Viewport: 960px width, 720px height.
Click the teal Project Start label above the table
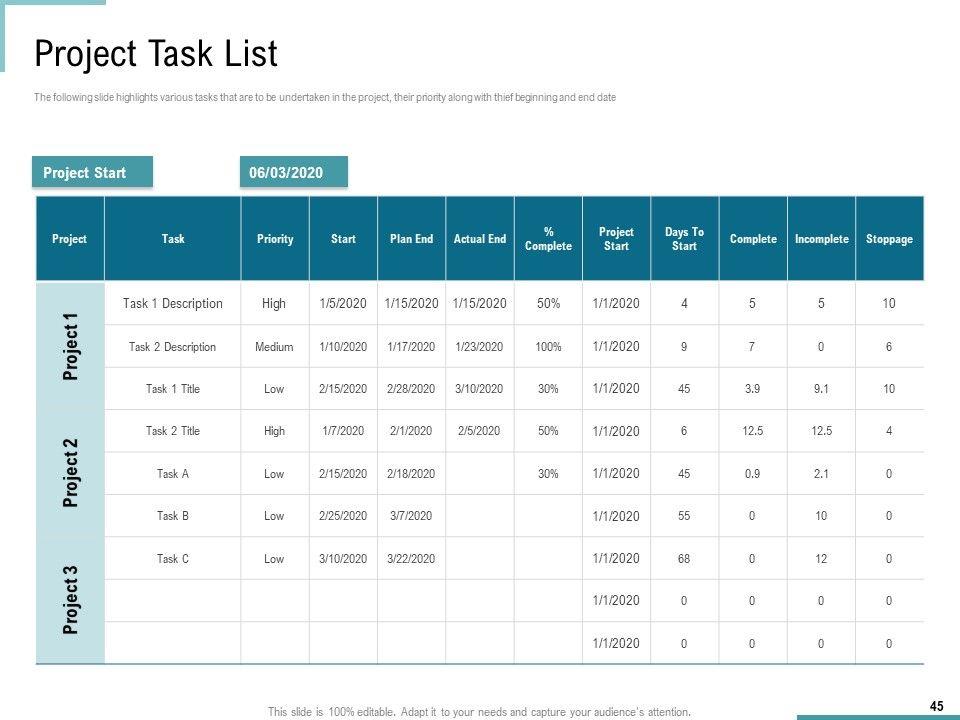[92, 172]
